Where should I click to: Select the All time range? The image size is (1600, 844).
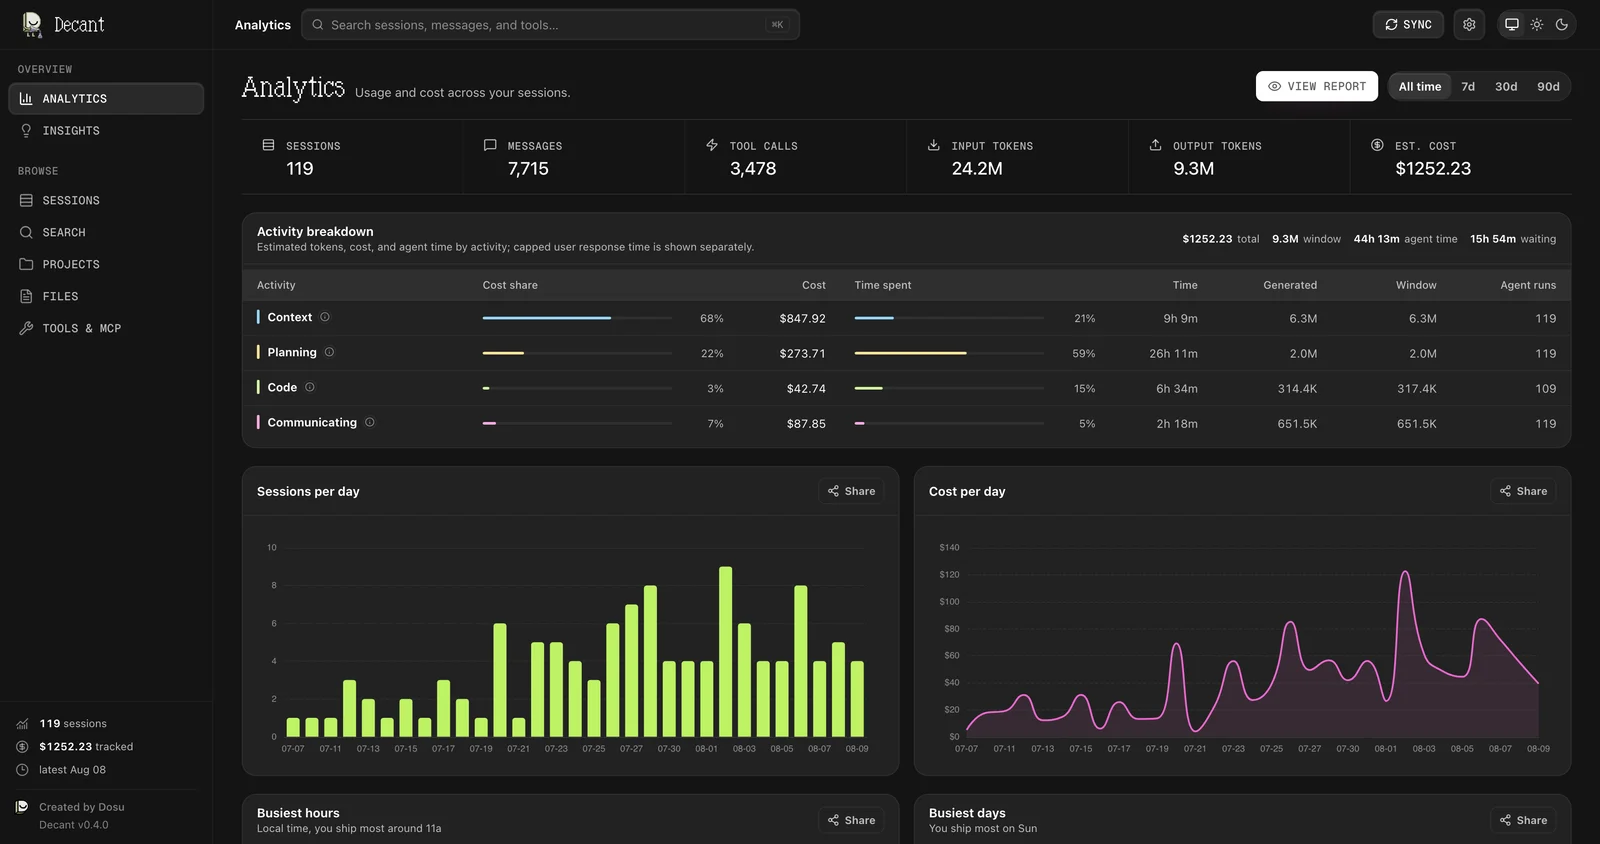(1420, 87)
